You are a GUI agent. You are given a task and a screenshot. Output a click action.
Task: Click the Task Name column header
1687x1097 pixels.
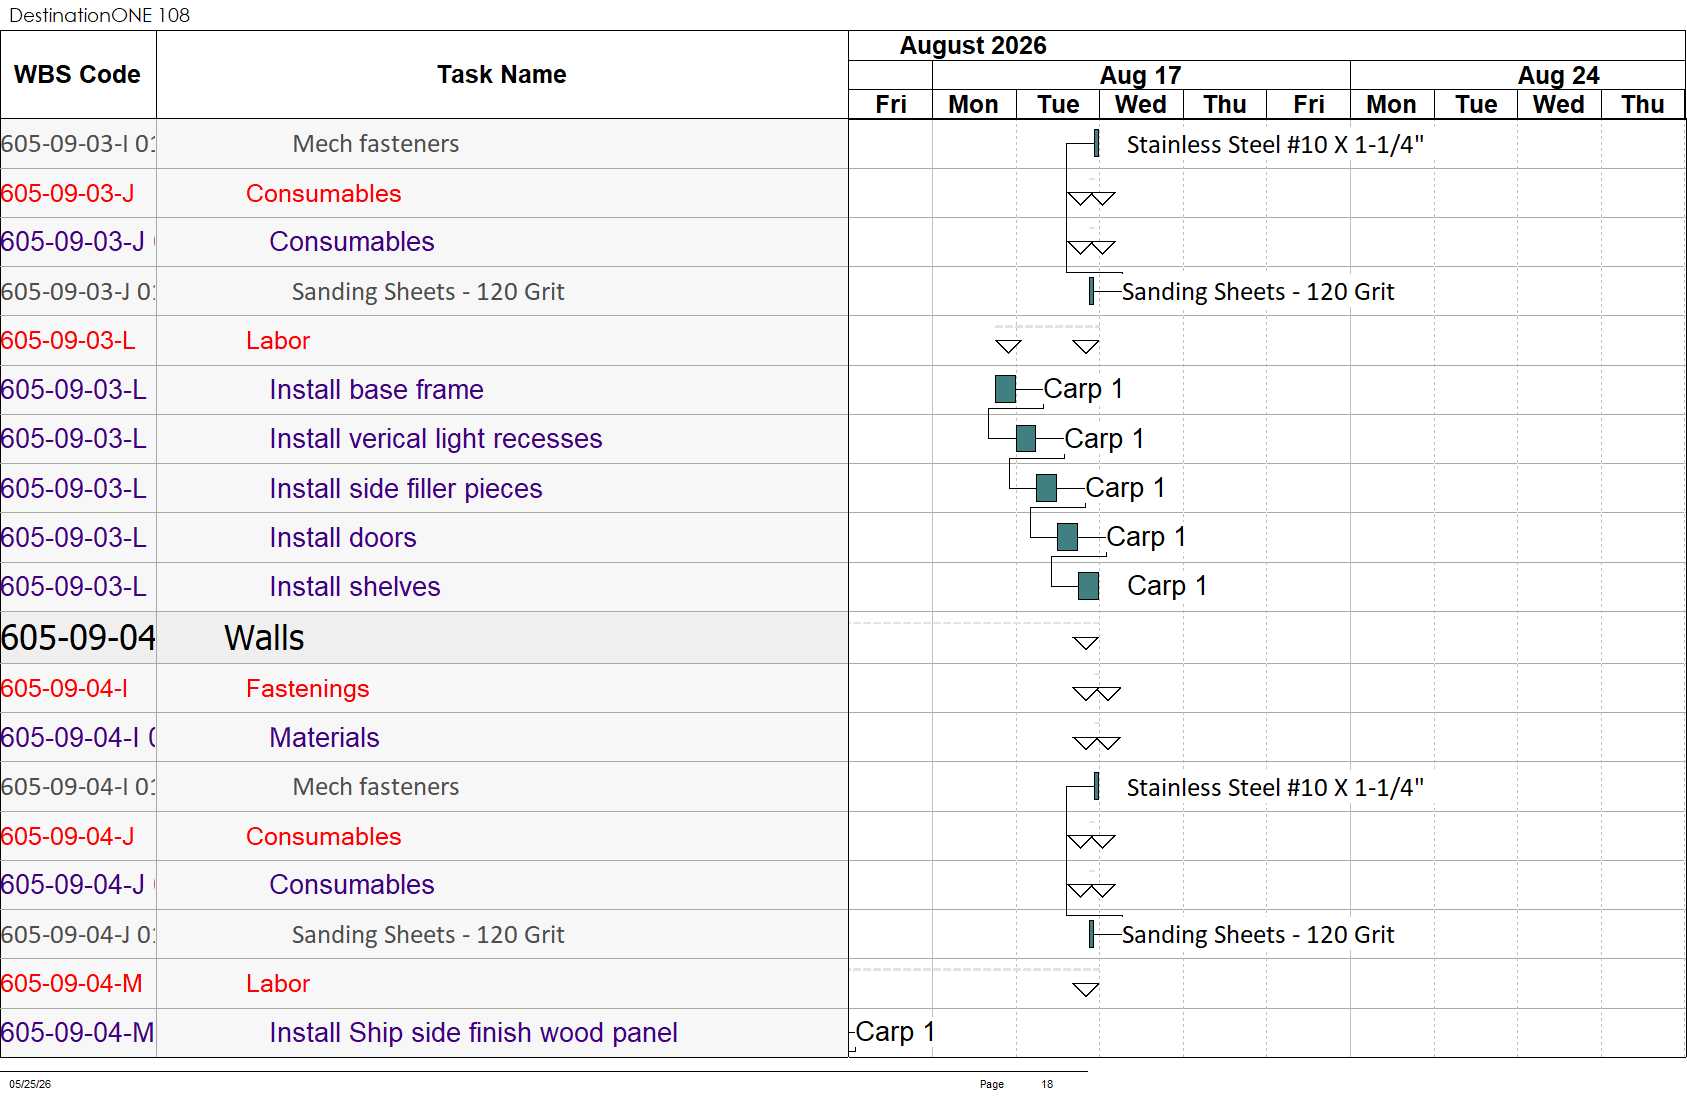pos(502,75)
